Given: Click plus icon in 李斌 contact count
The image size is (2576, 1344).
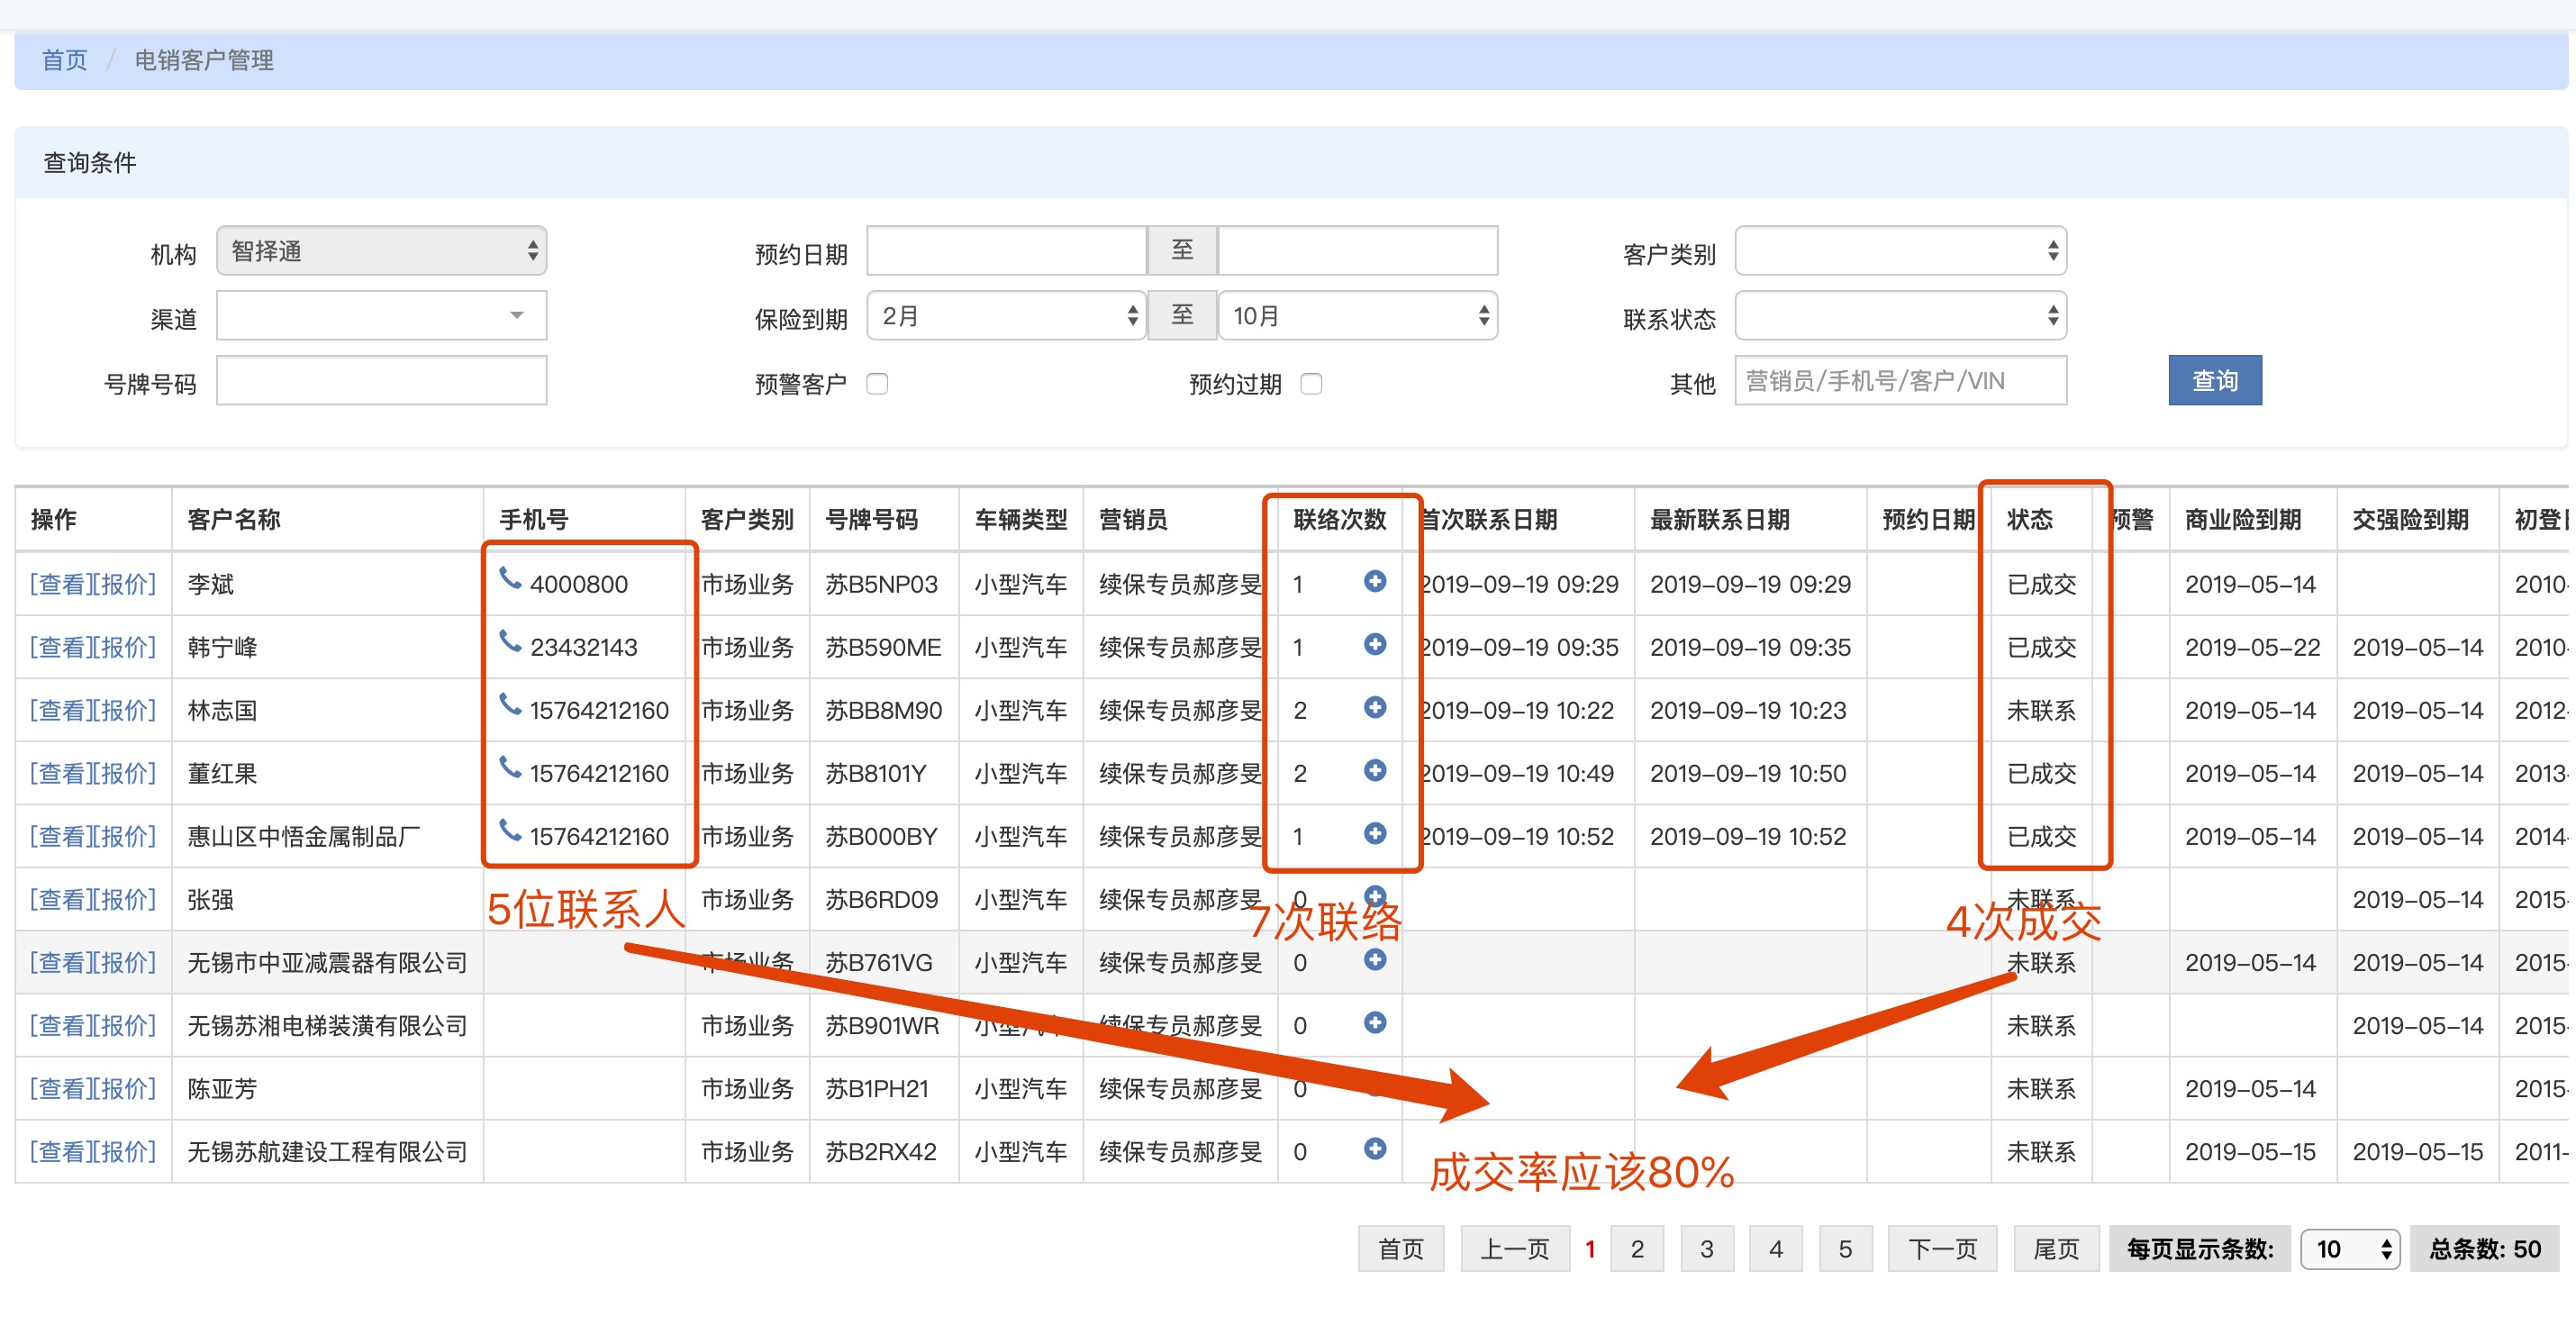Looking at the screenshot, I should point(1375,581).
